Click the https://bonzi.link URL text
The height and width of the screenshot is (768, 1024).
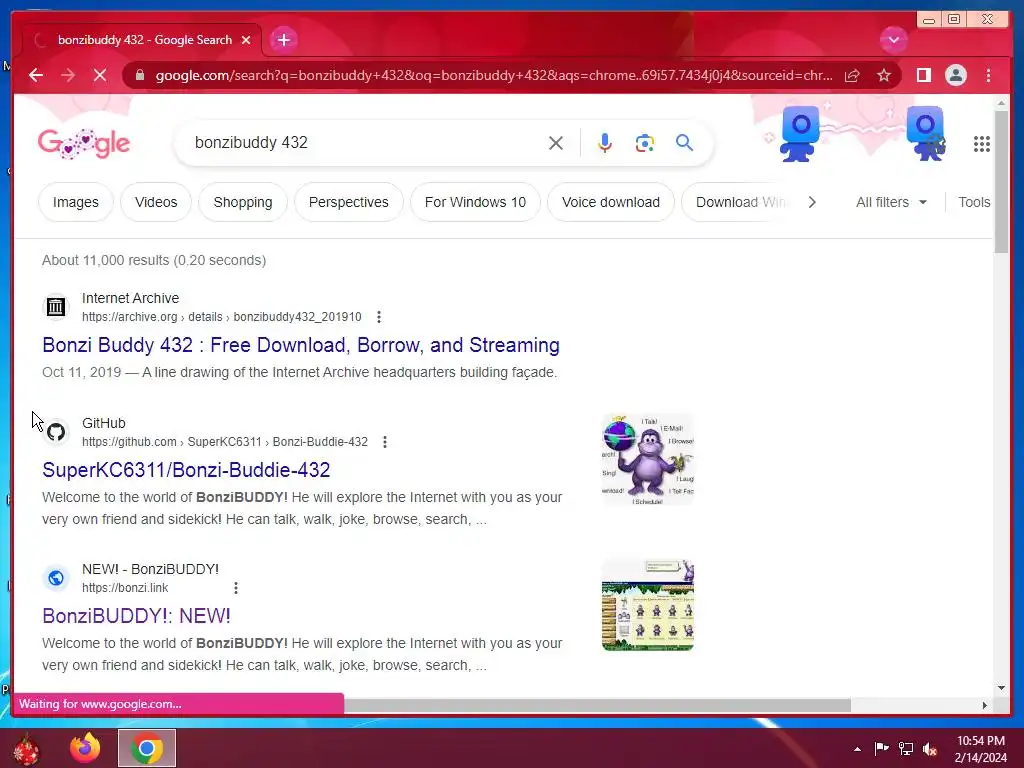[x=125, y=588]
